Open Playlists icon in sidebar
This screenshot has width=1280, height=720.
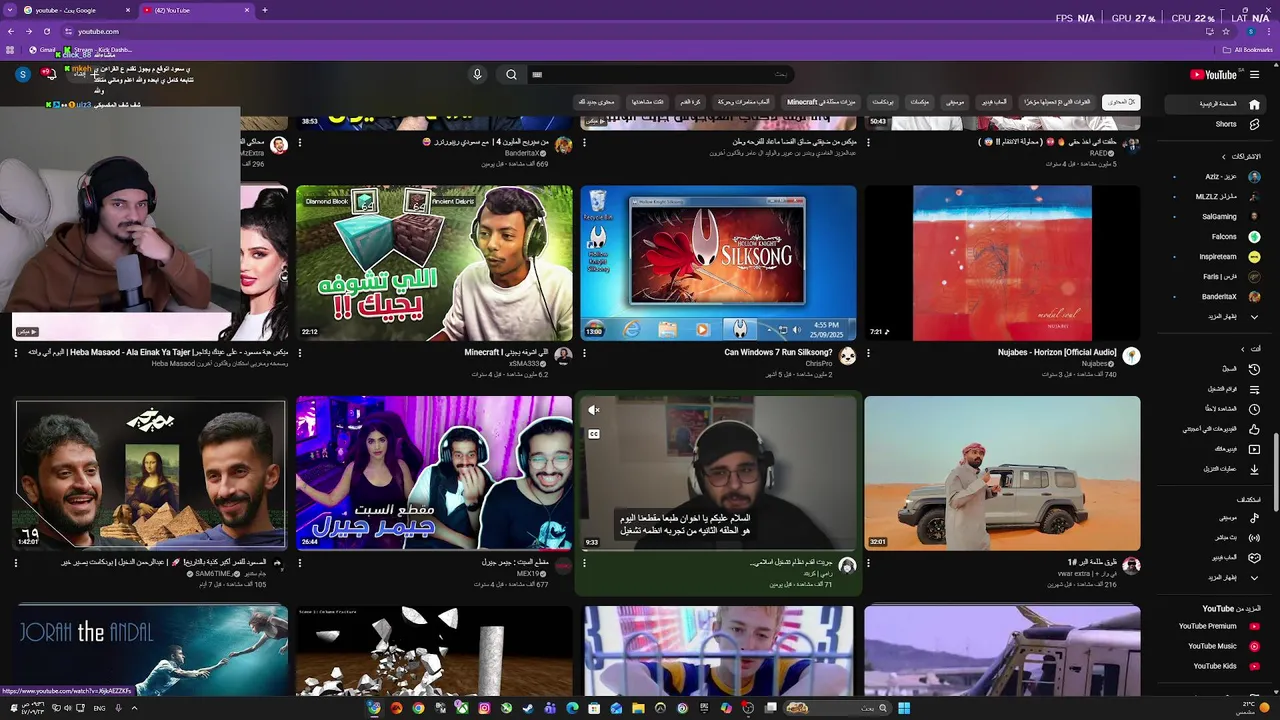1254,389
